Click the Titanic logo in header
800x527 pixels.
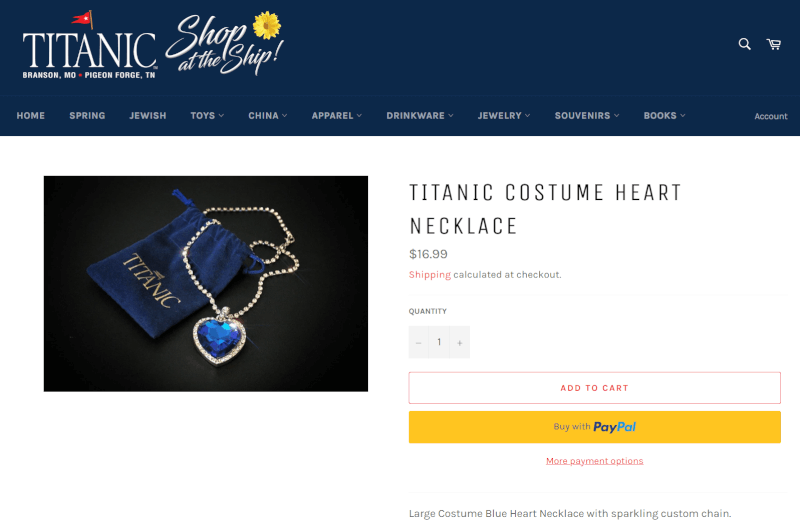pyautogui.click(x=89, y=45)
